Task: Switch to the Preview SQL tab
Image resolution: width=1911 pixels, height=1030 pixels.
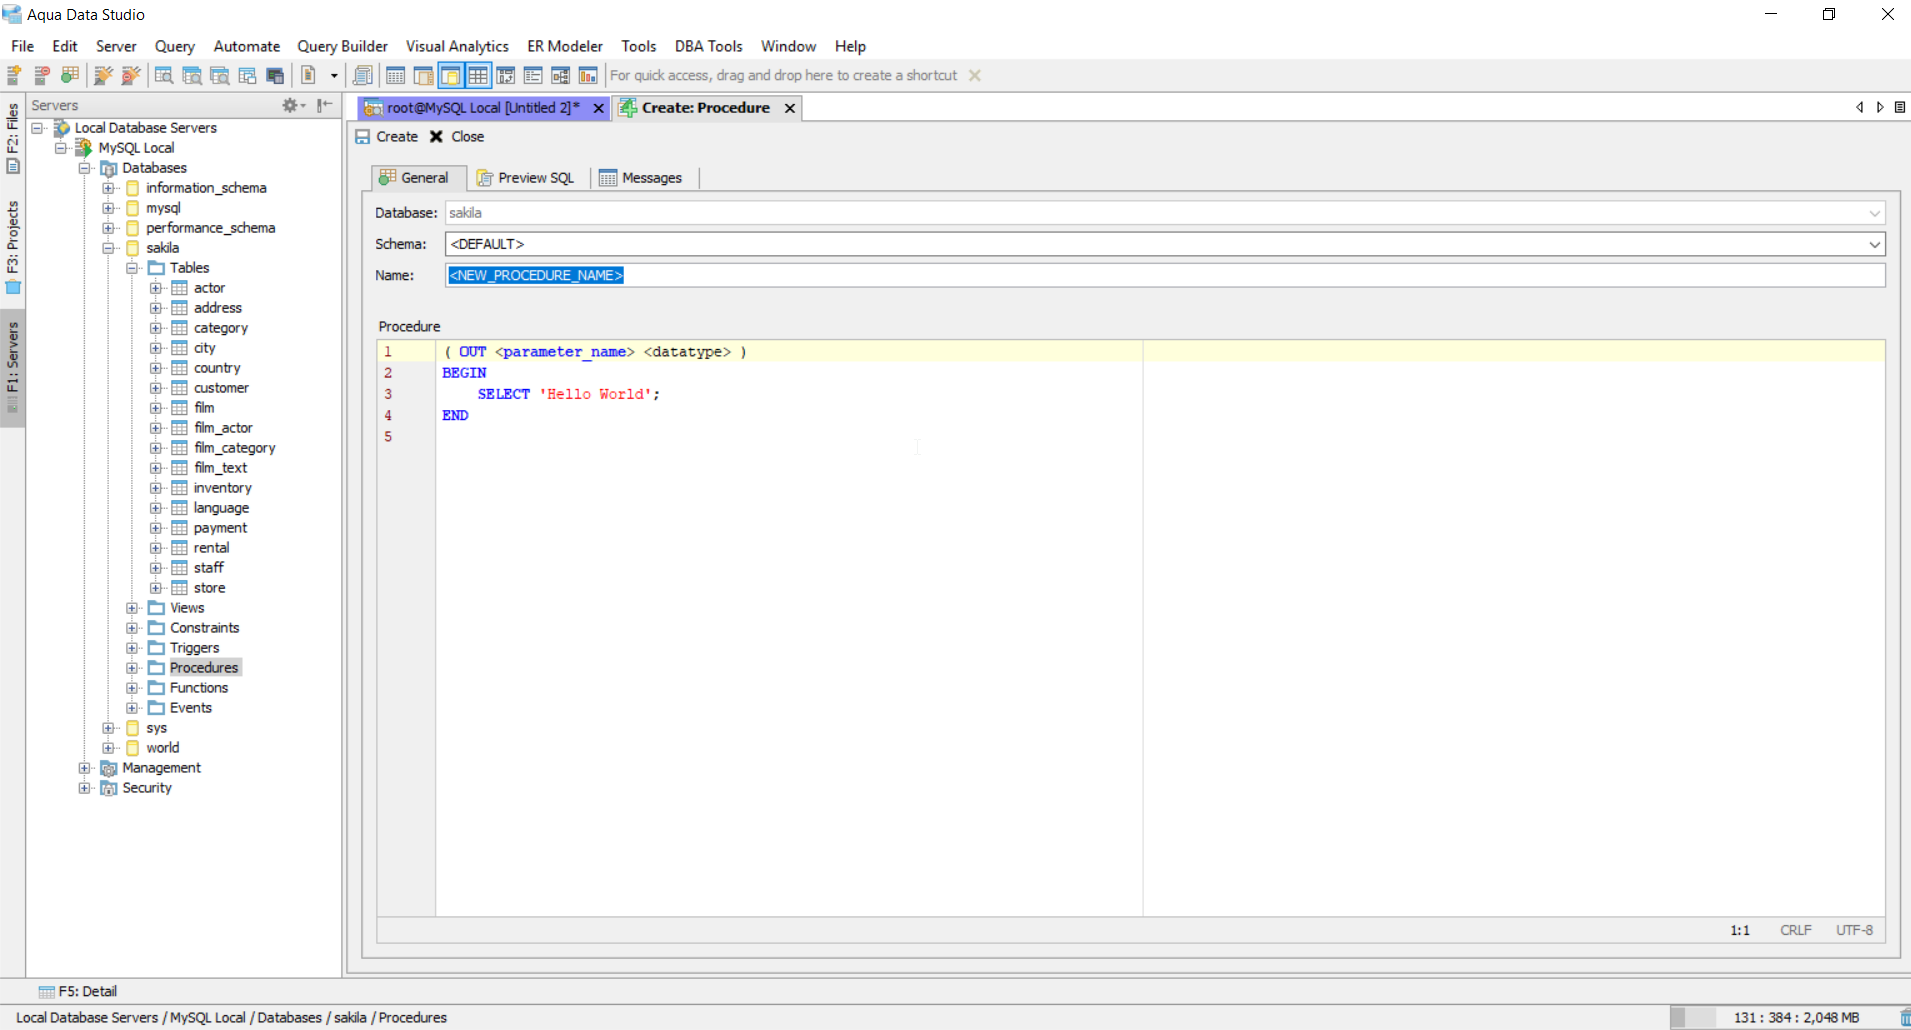Action: tap(526, 178)
